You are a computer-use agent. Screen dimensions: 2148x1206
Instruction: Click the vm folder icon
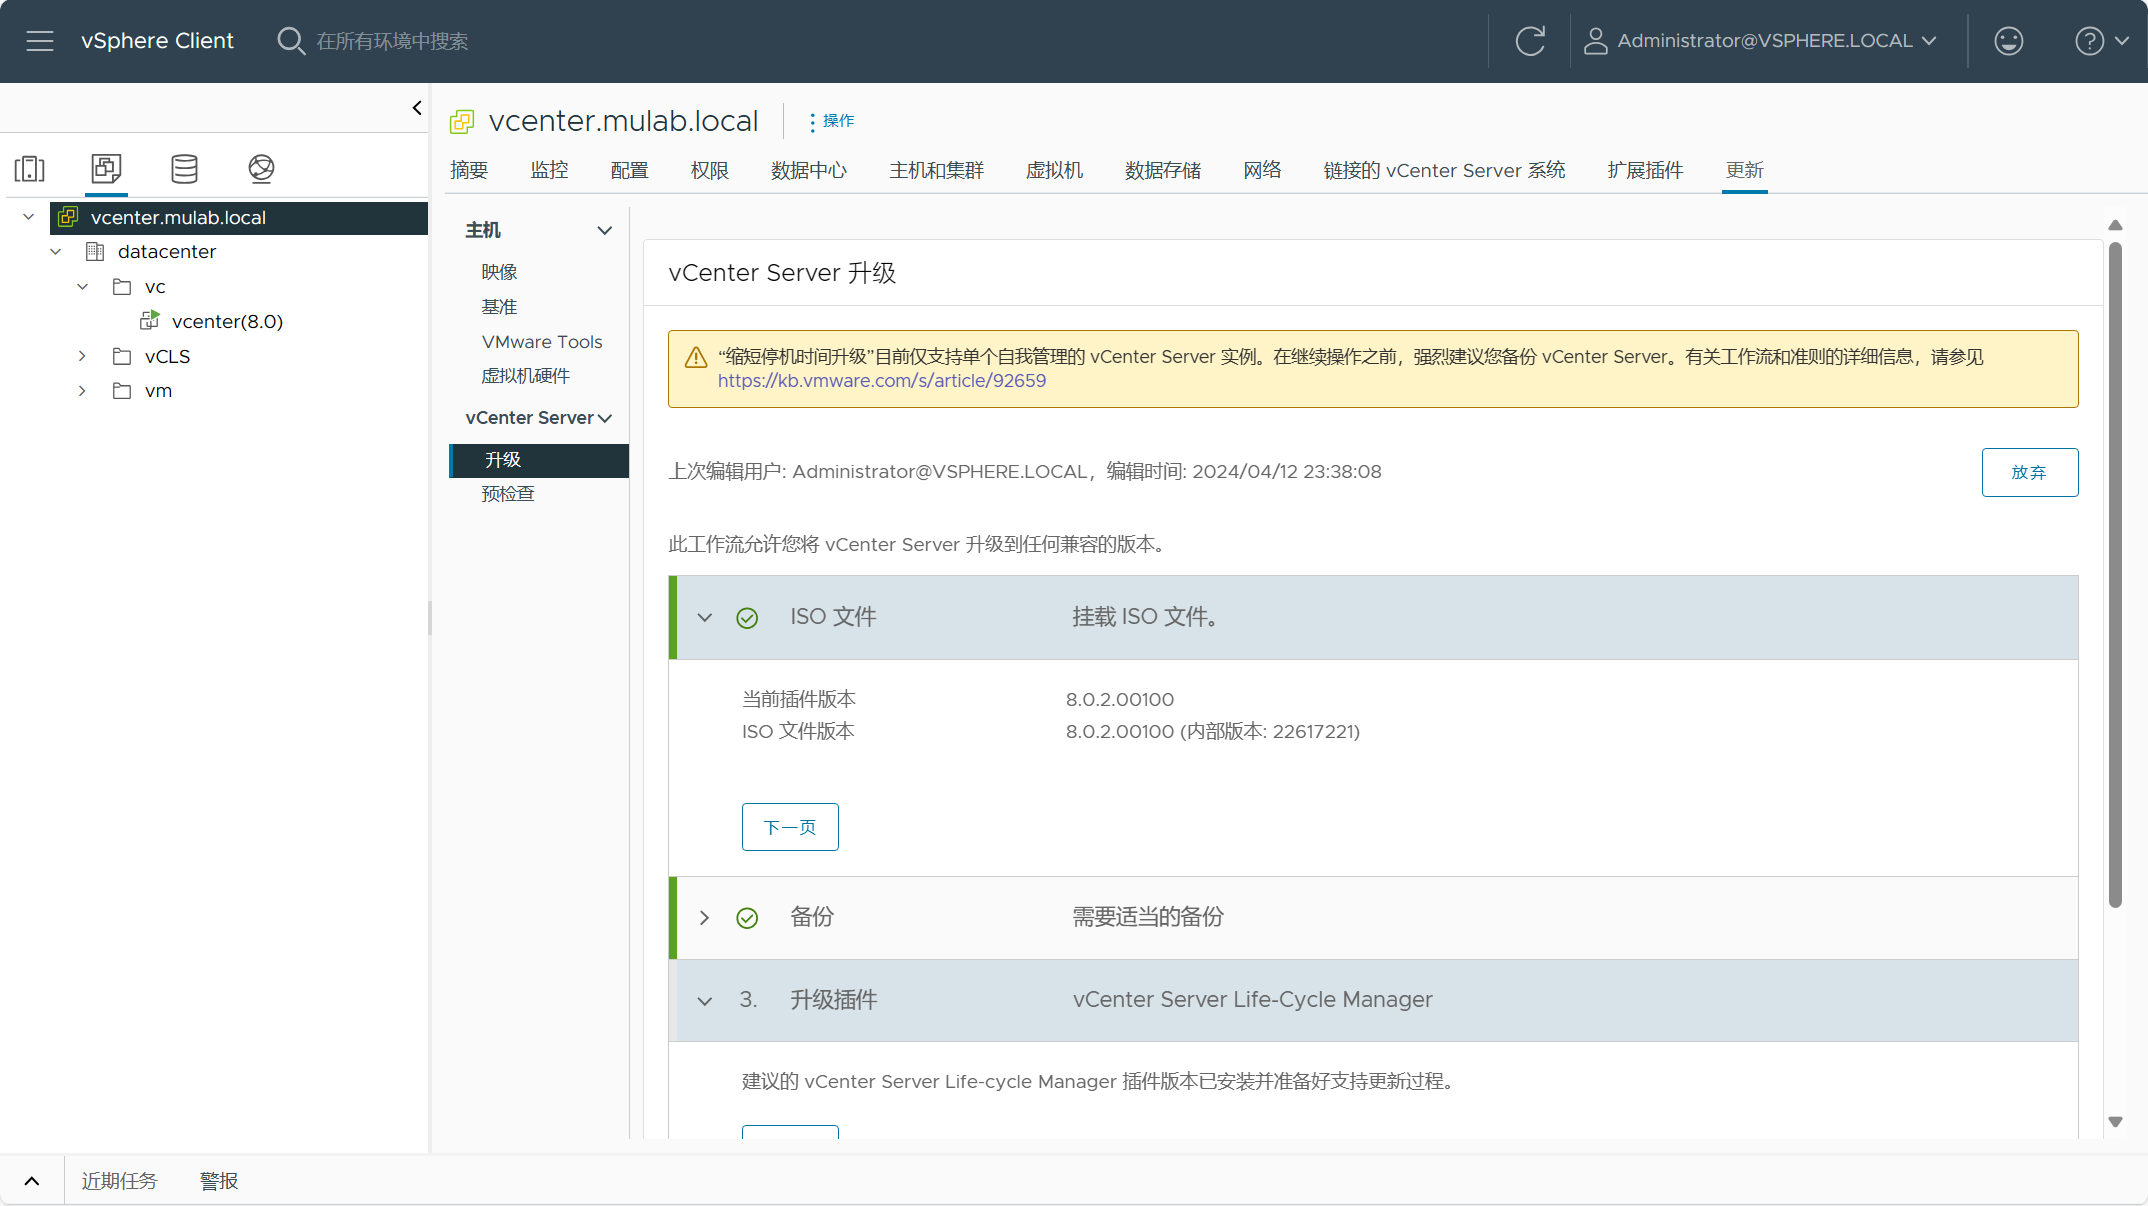click(122, 391)
